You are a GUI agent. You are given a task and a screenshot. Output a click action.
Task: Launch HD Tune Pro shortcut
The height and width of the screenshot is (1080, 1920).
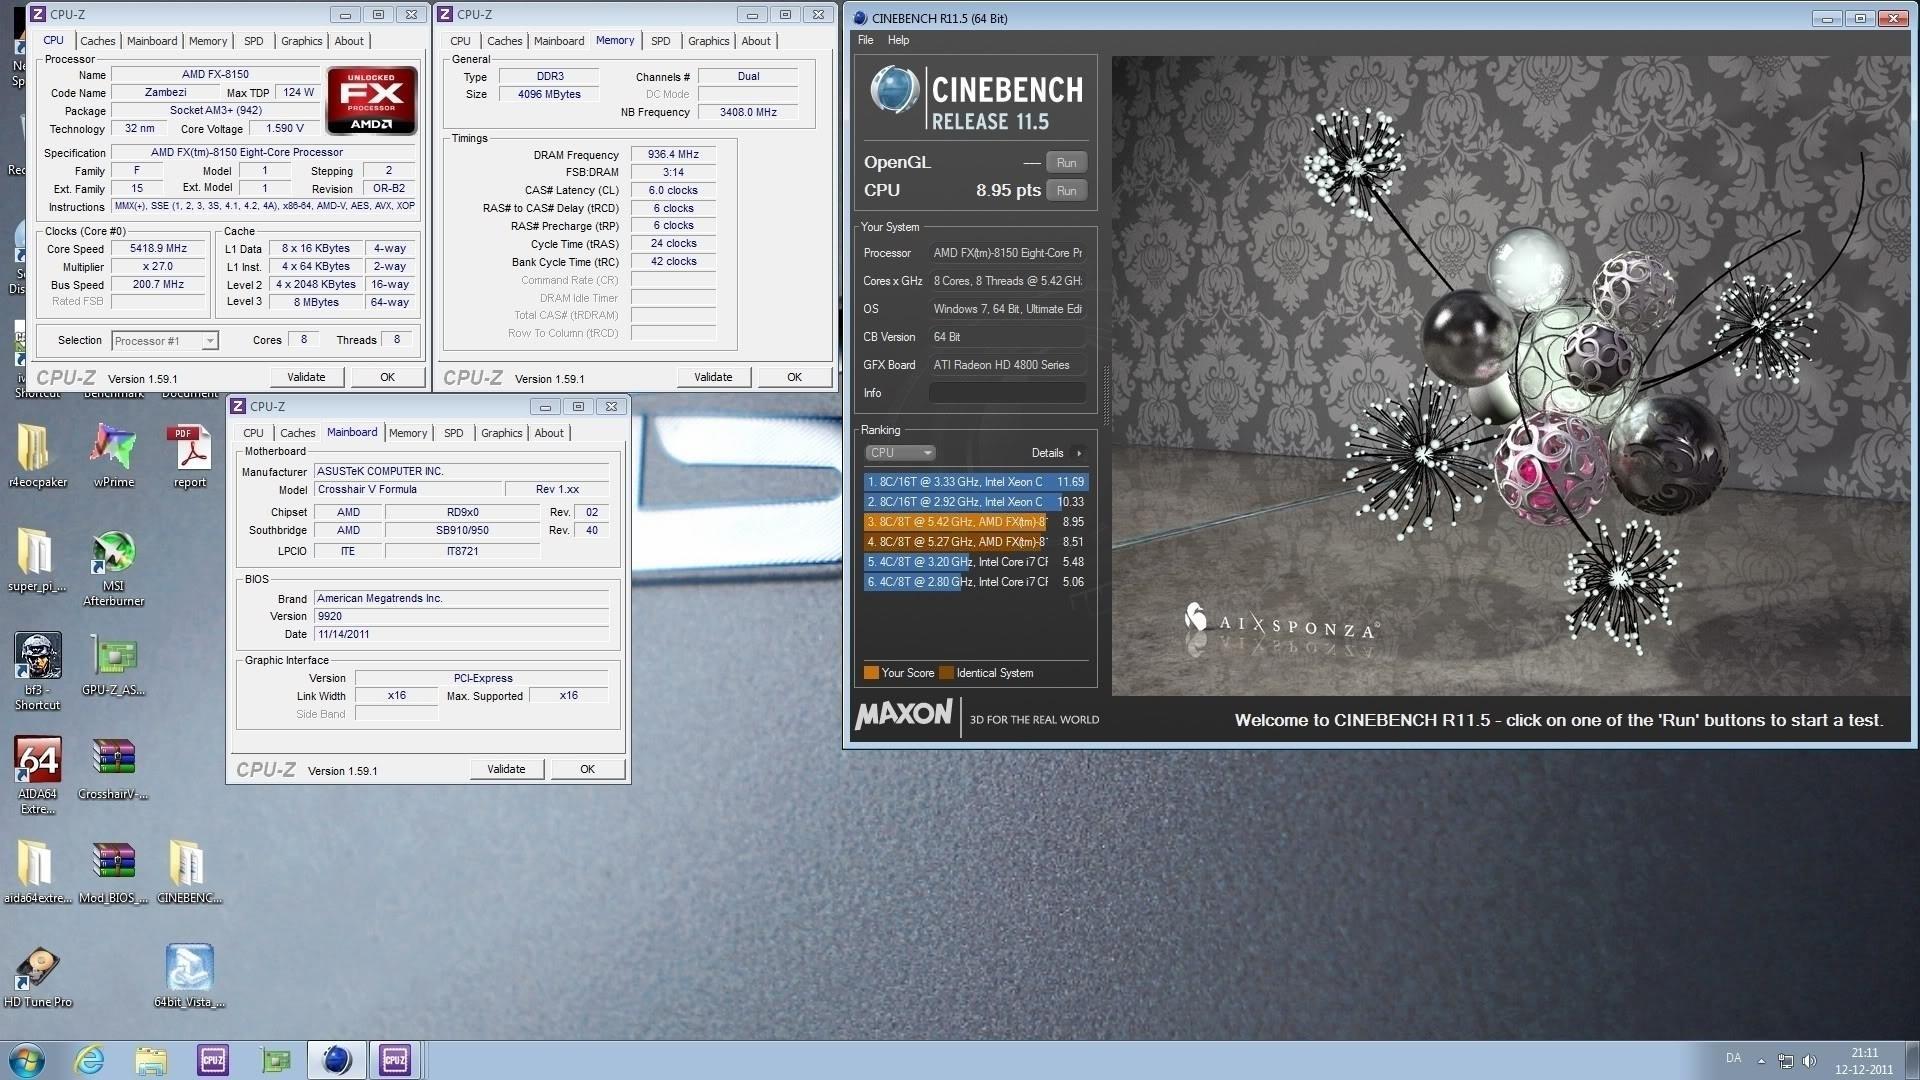point(37,977)
